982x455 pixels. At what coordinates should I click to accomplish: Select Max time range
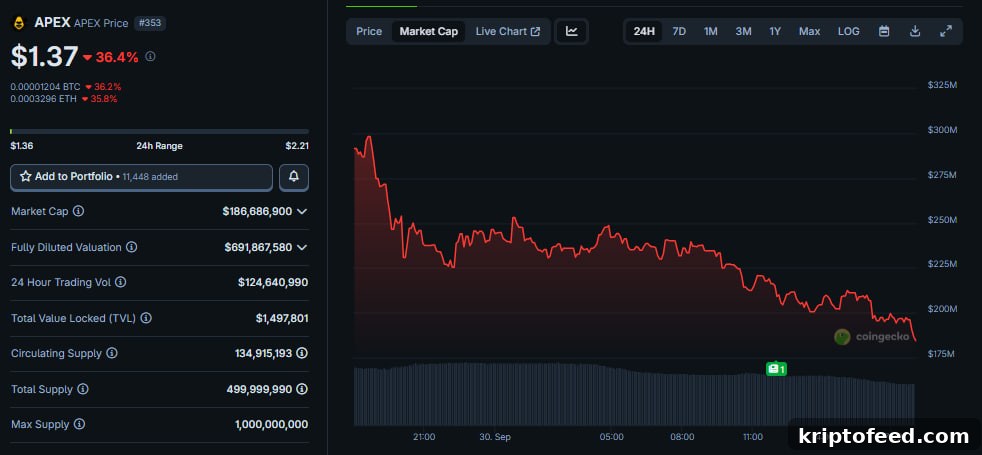pos(809,31)
